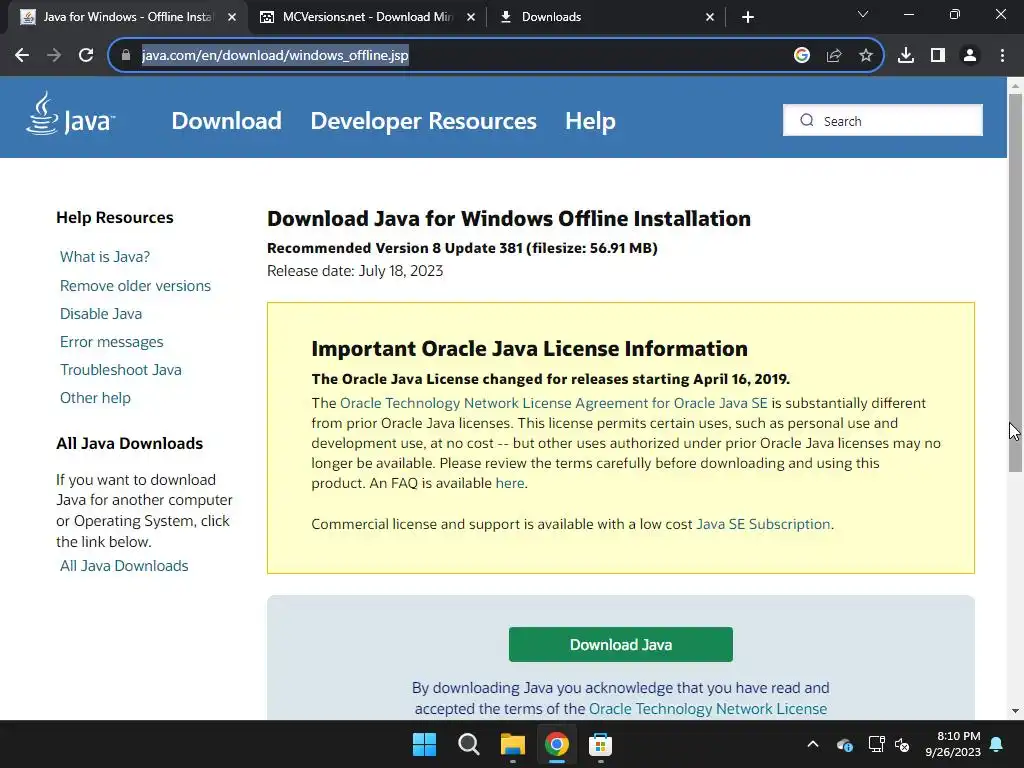Viewport: 1024px width, 768px height.
Task: Open the 'Other help' link
Action: coord(95,398)
